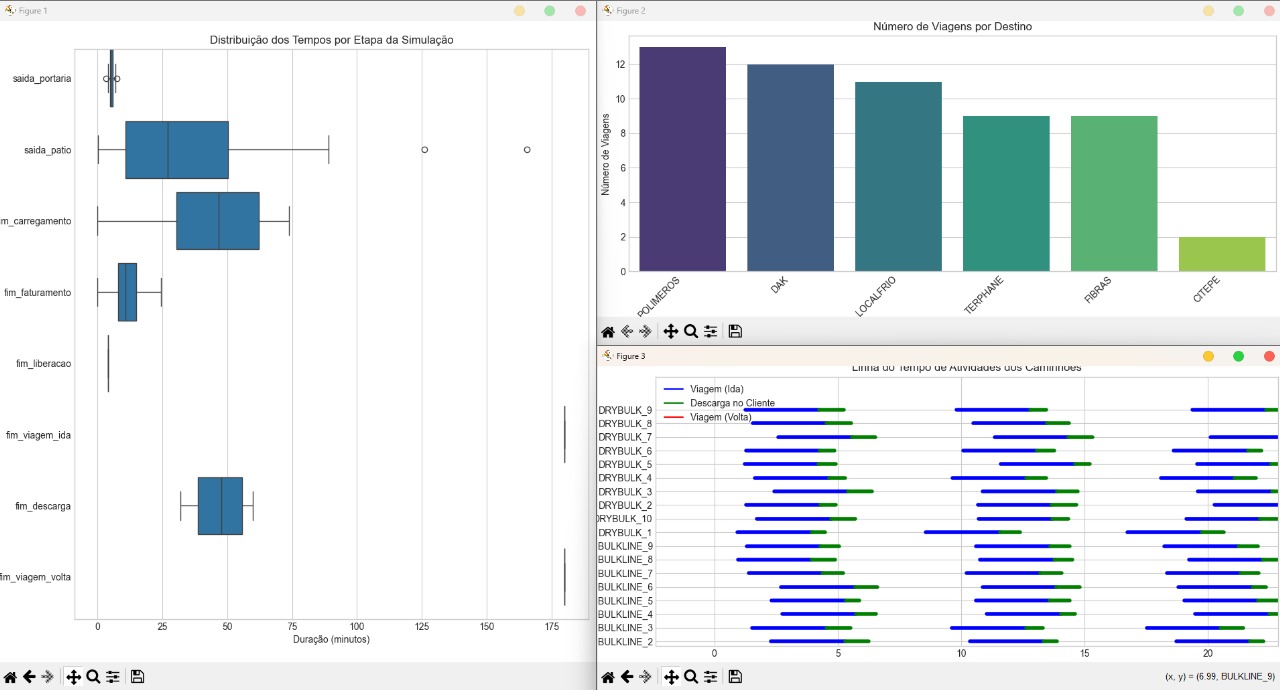The image size is (1280, 690).
Task: Select the saida_patio boxplot box
Action: point(177,150)
